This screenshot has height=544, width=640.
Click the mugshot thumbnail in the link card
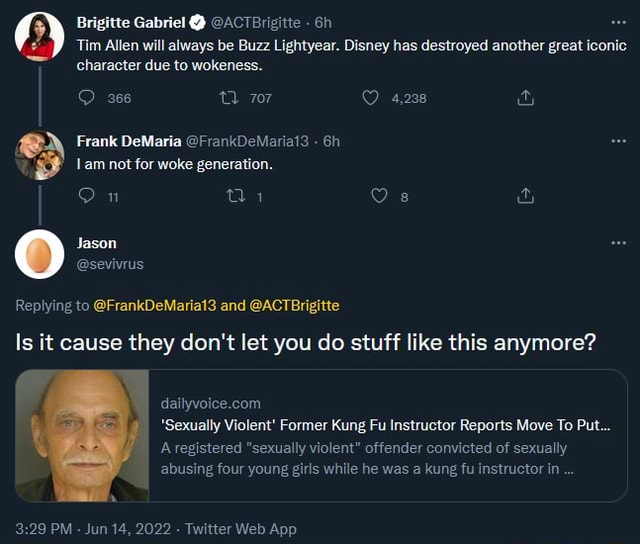pyautogui.click(x=82, y=435)
